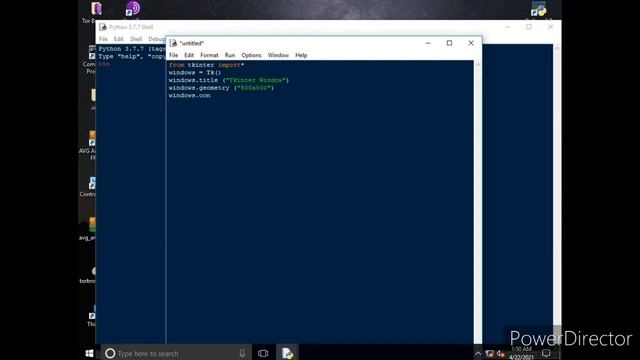Screen dimensions: 640x360
Task: Minimize the untitled editor window
Action: [428, 43]
